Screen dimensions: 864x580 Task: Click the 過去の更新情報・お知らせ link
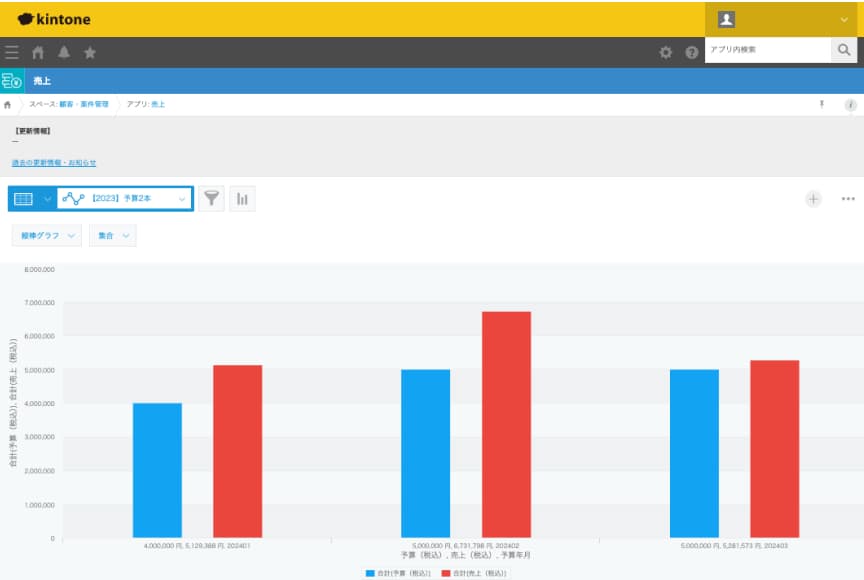(x=54, y=162)
